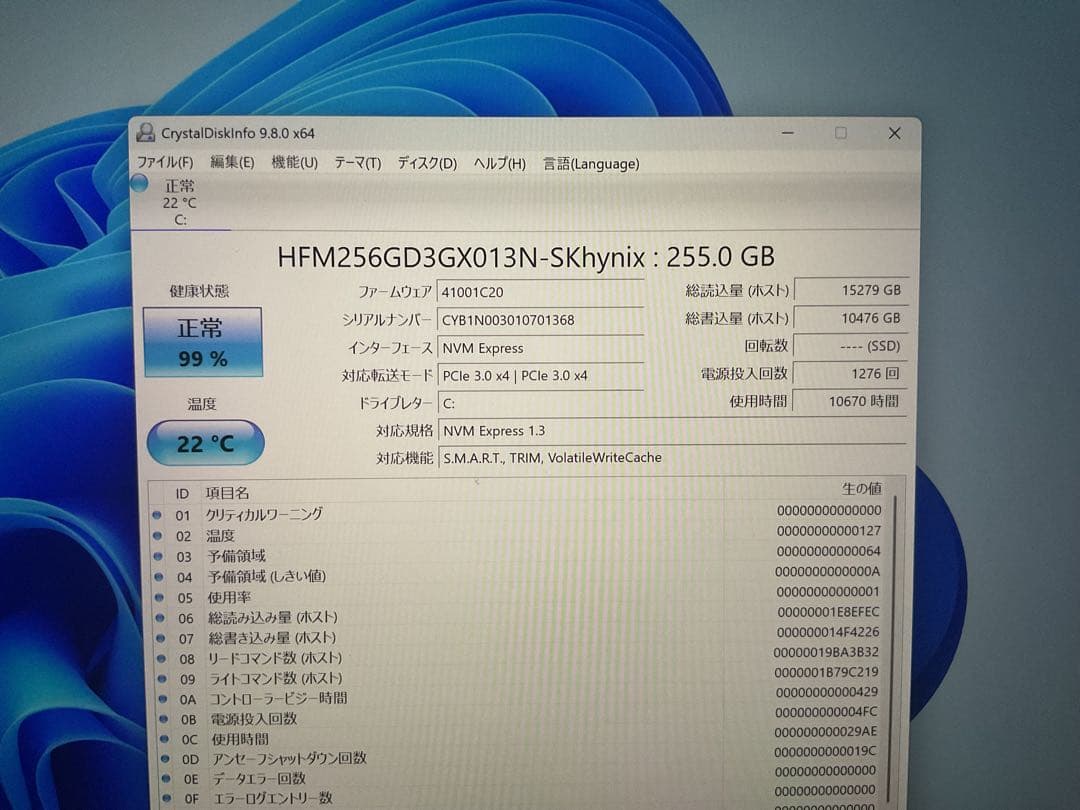Click the standard field NVM Express 1.3
Image resolution: width=1080 pixels, height=810 pixels.
pyautogui.click(x=672, y=431)
